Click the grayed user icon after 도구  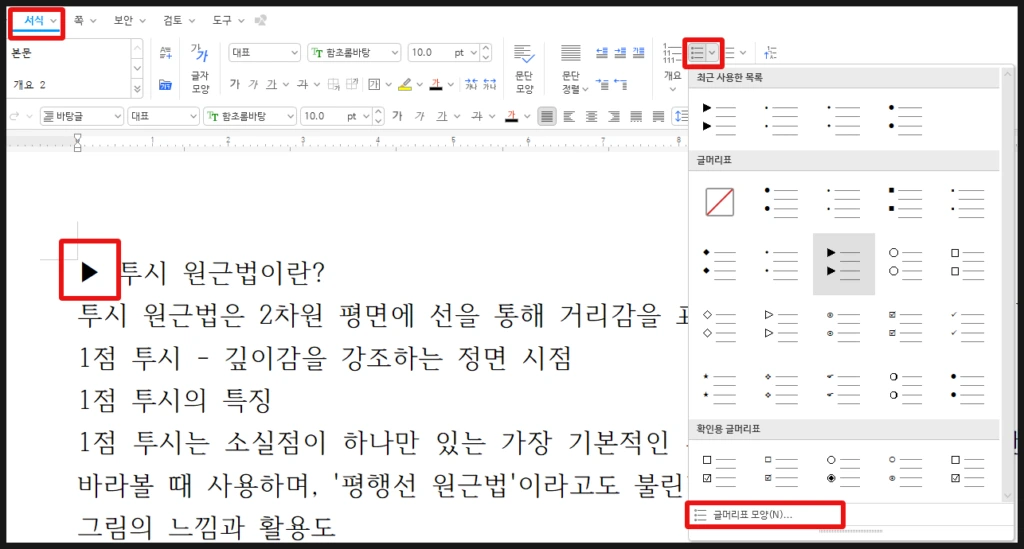pos(261,20)
